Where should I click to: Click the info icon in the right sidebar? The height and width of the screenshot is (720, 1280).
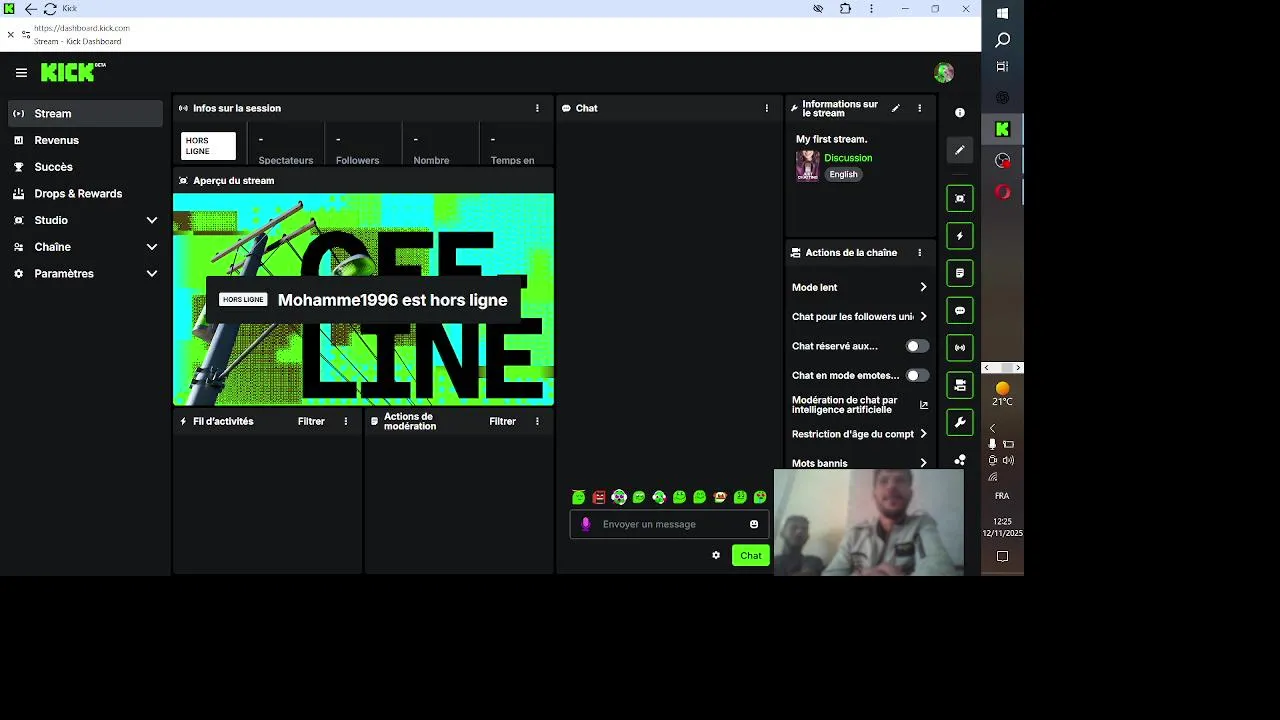point(960,113)
